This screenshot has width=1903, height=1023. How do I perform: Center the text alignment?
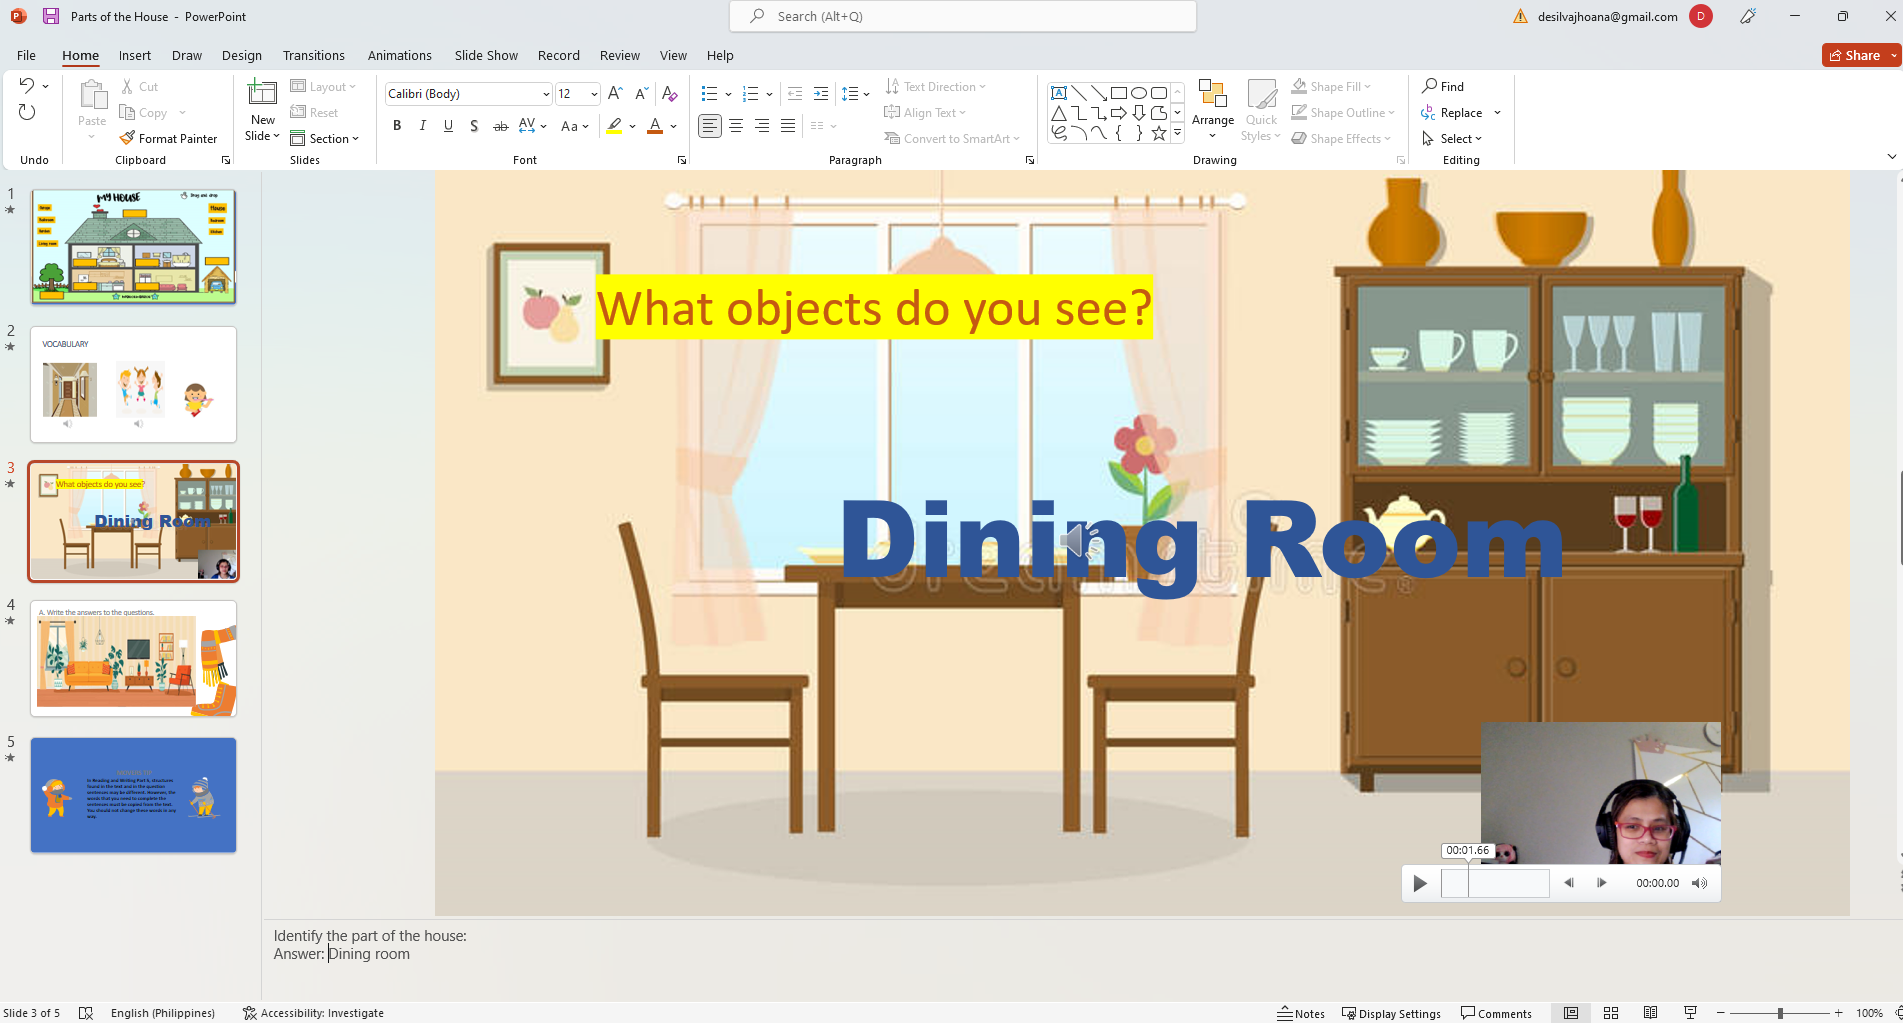click(736, 125)
